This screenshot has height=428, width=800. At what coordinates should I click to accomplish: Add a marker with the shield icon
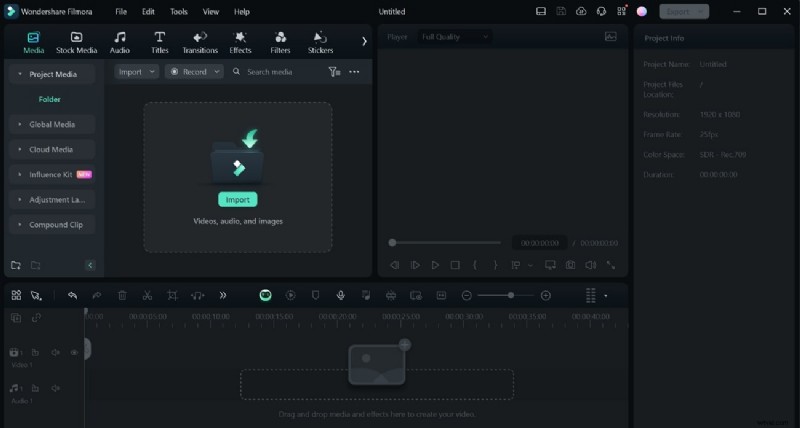click(315, 295)
